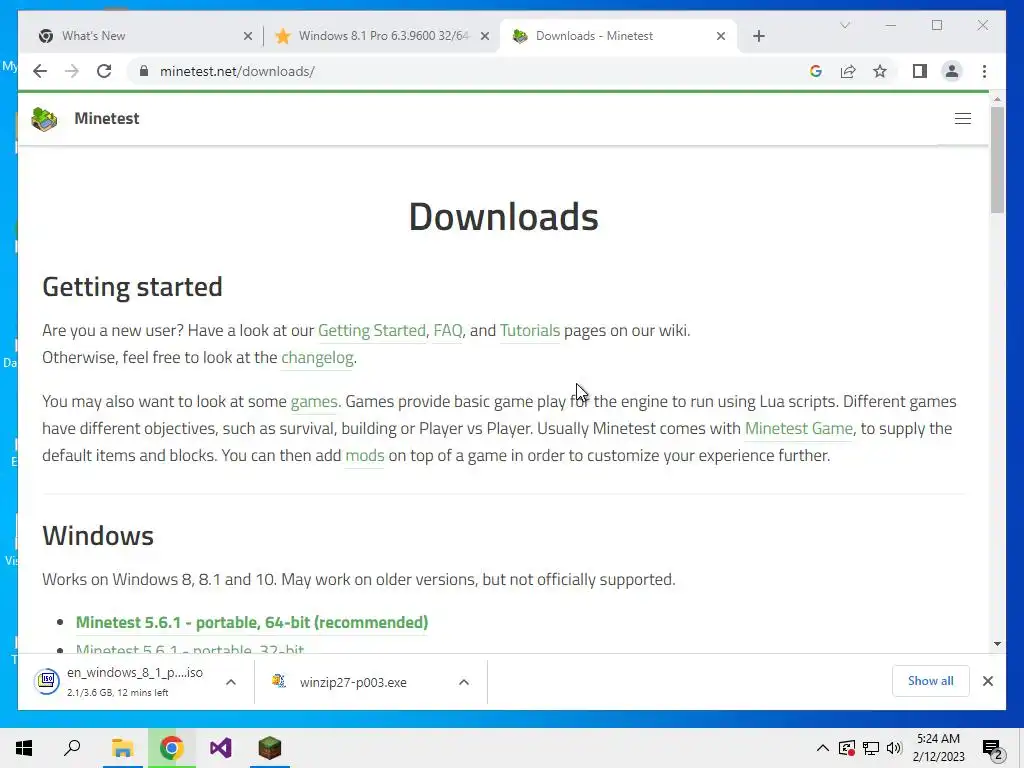Open the Minetest site hamburger menu
This screenshot has height=768, width=1024.
963,118
